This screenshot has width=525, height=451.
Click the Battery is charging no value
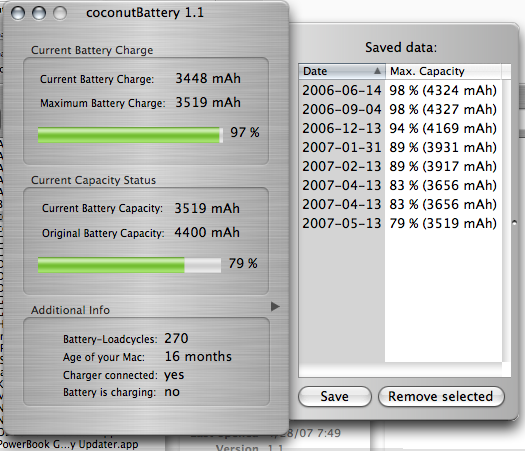tap(172, 392)
